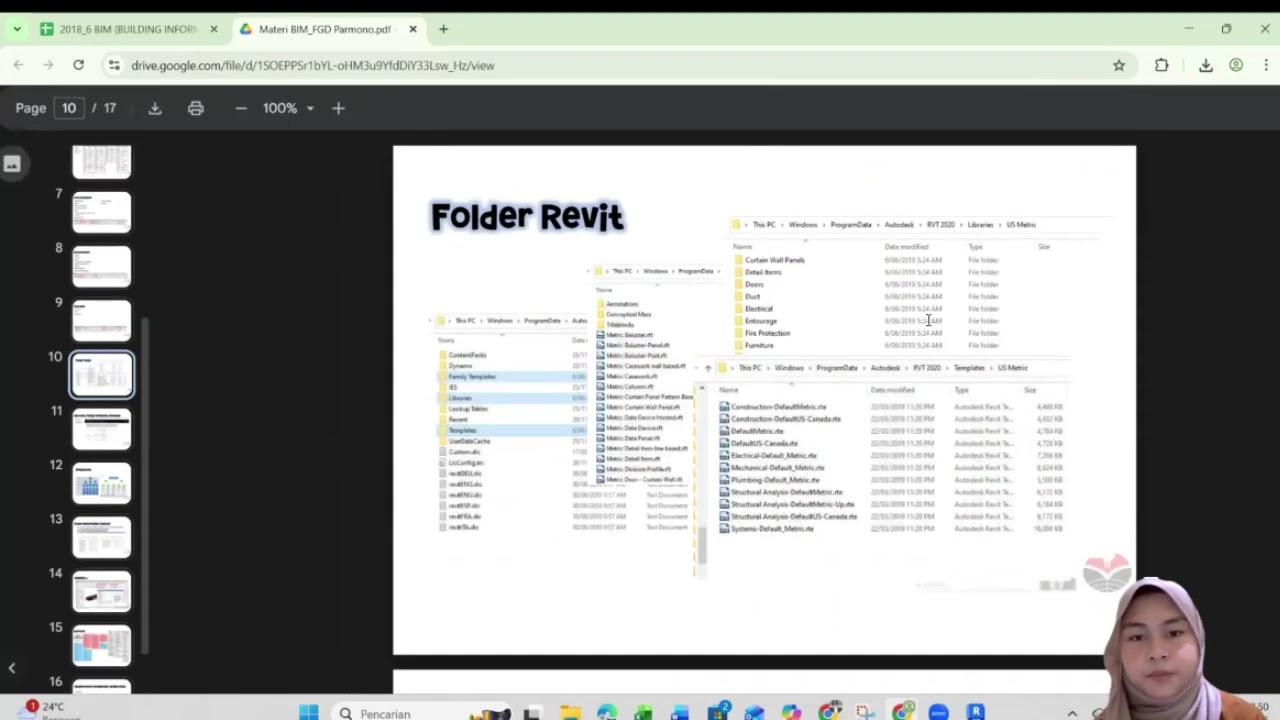View site information icon in address bar
1280x720 pixels.
(x=114, y=65)
